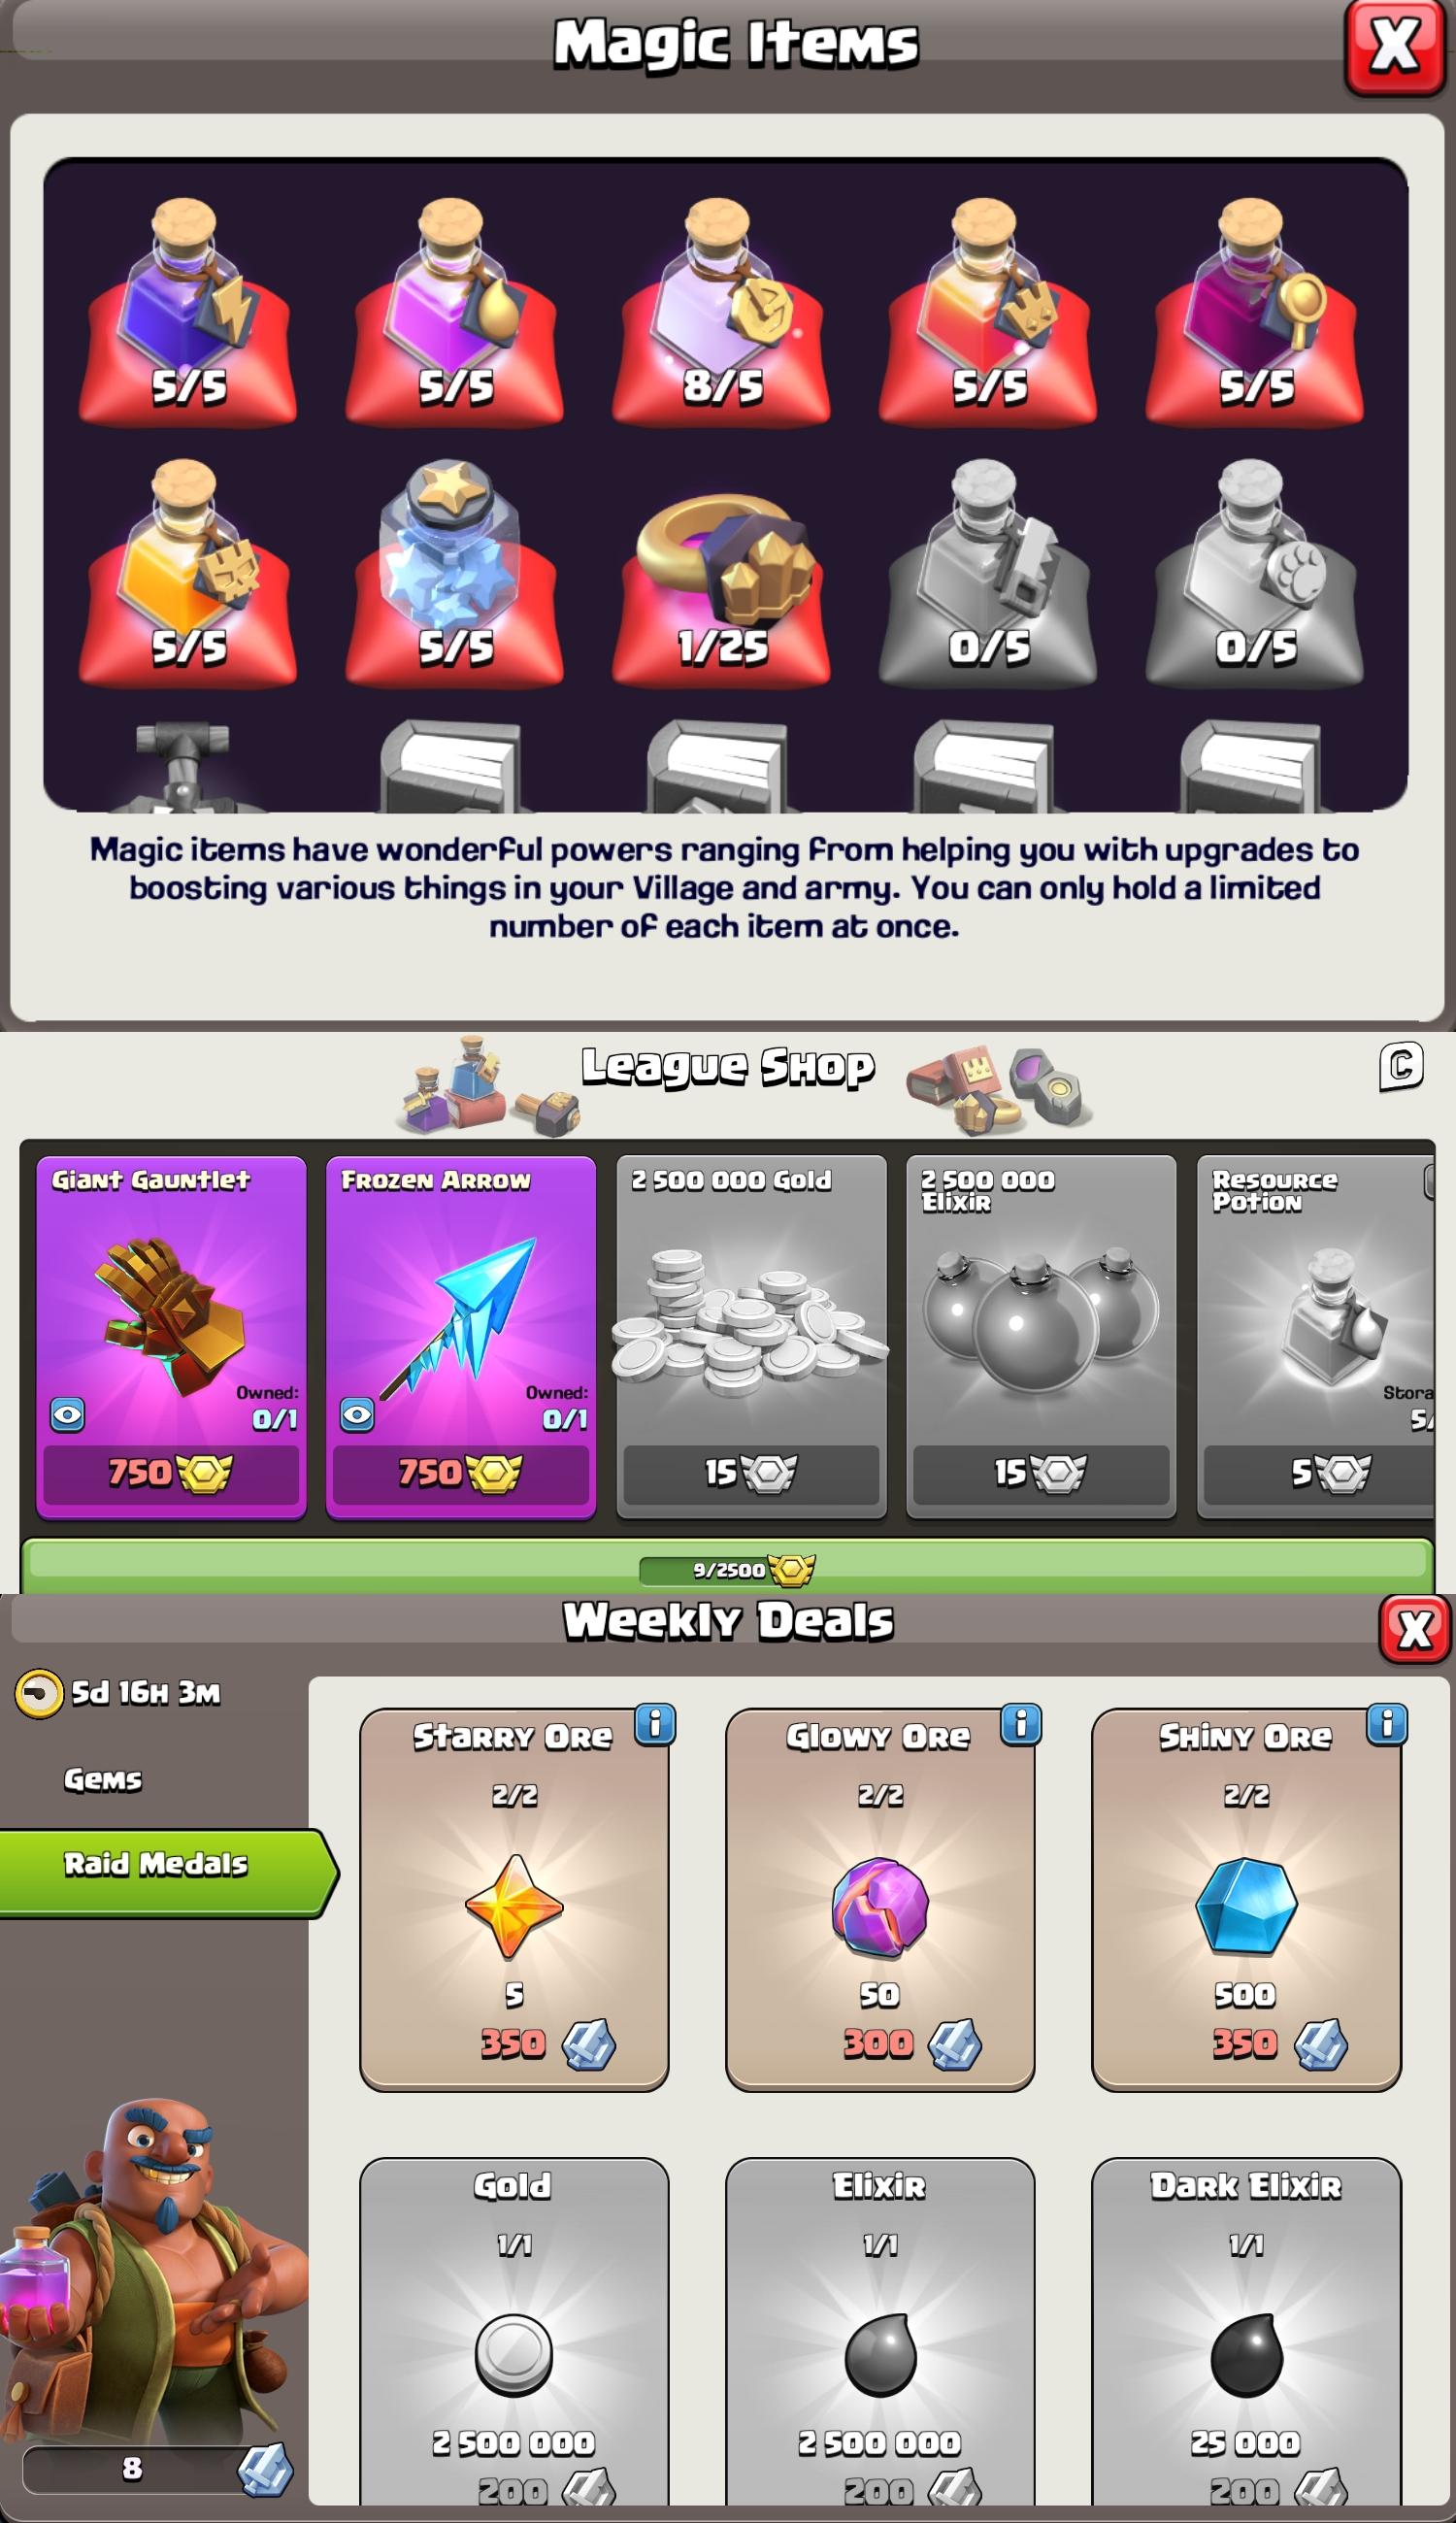Select the Super Potion item
The height and width of the screenshot is (2523, 1456).
188,572
